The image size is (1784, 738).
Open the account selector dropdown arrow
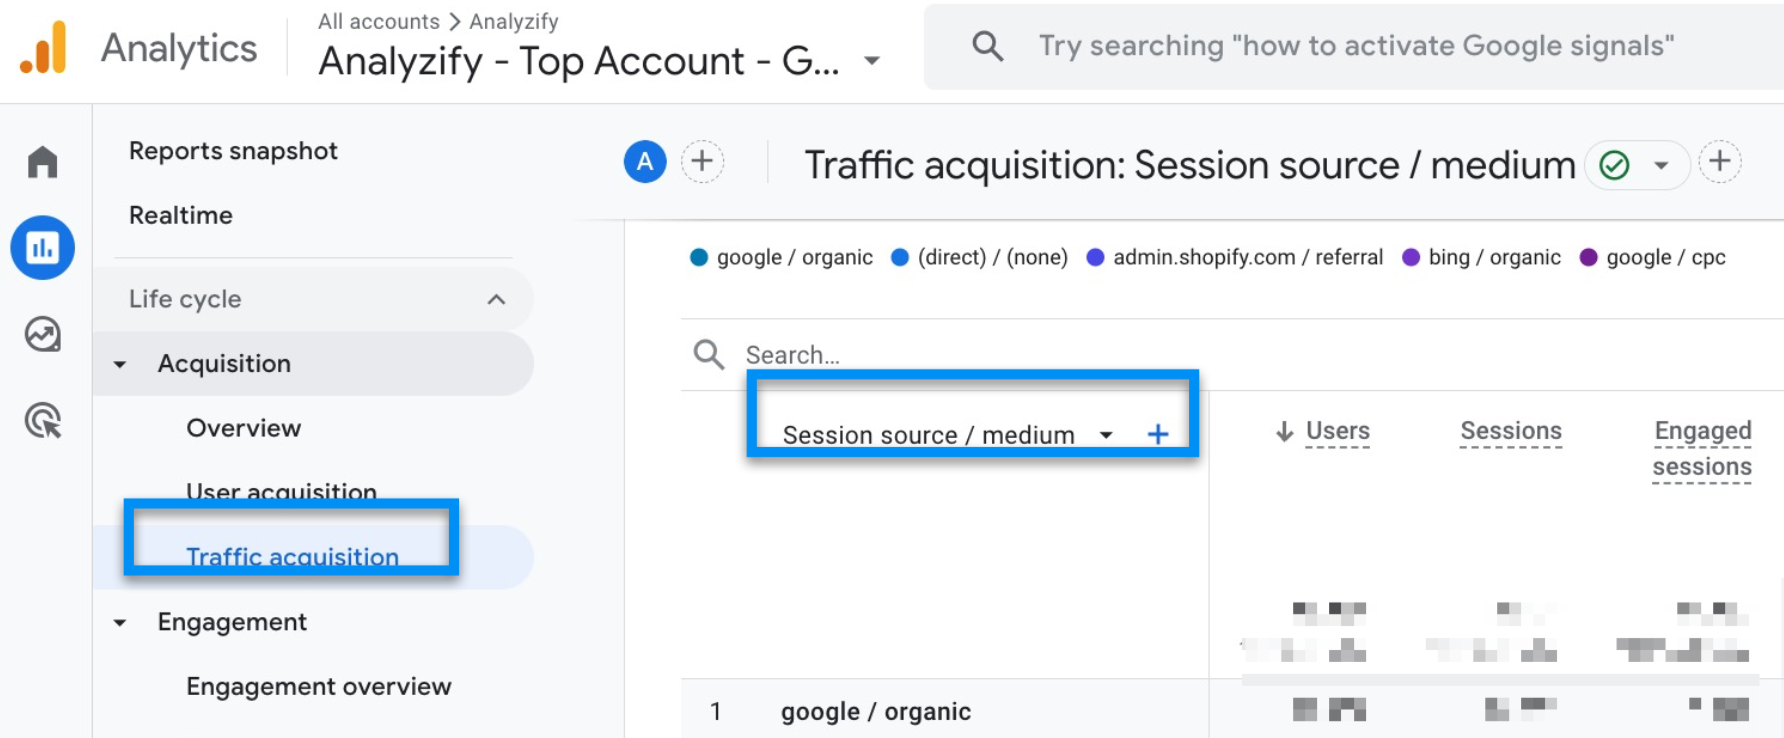[872, 61]
